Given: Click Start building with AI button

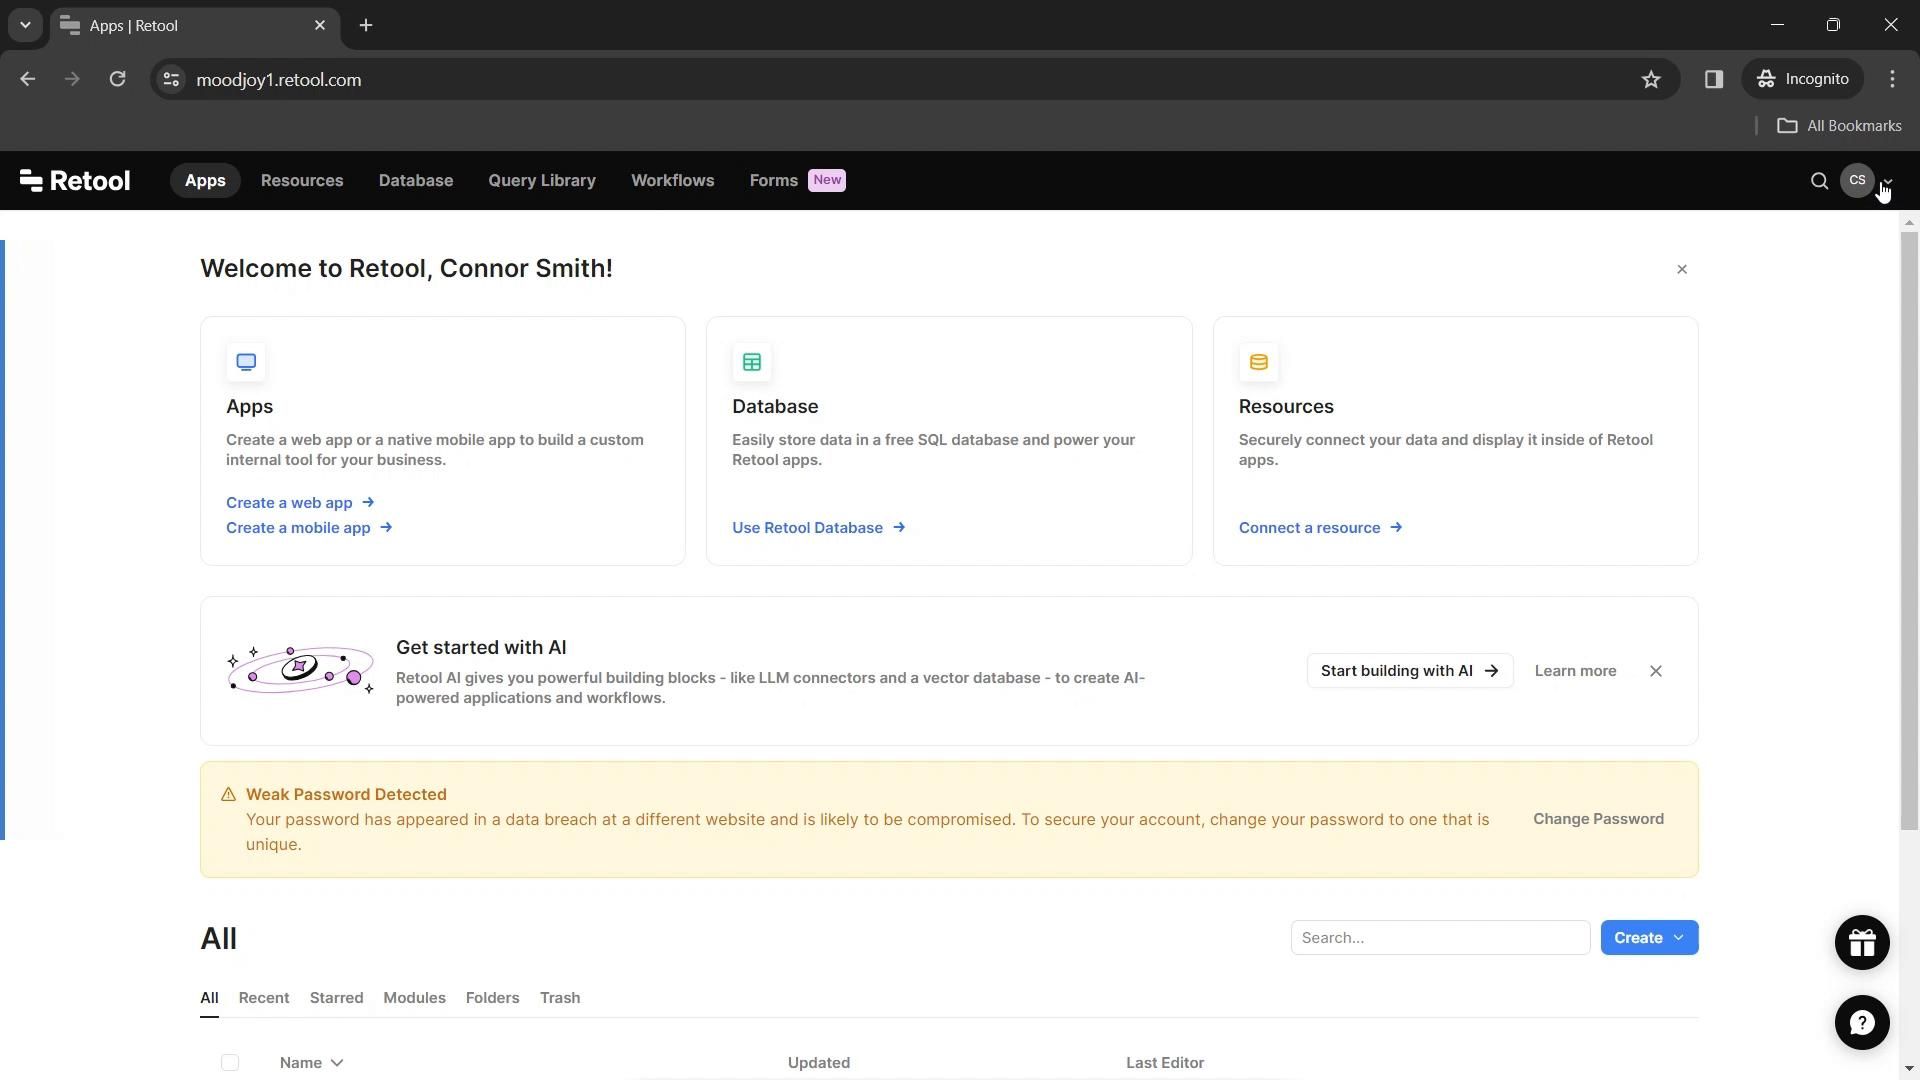Looking at the screenshot, I should coord(1409,671).
